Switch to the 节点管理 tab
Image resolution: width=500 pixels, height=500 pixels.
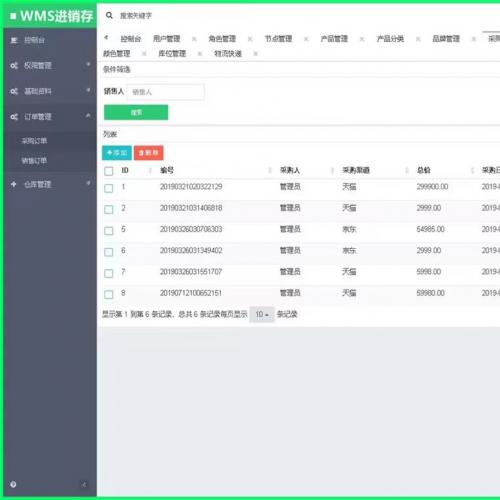coord(278,39)
